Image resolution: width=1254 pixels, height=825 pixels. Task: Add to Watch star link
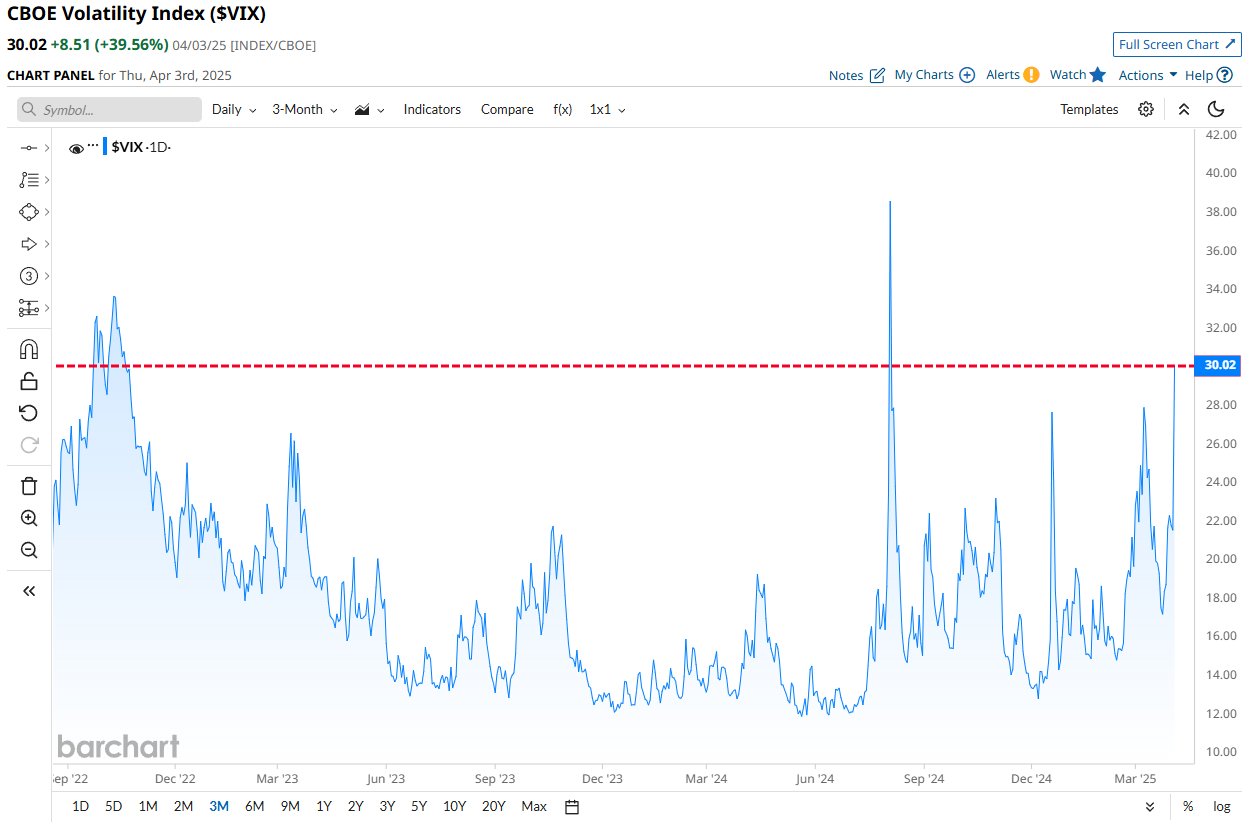tap(1078, 75)
